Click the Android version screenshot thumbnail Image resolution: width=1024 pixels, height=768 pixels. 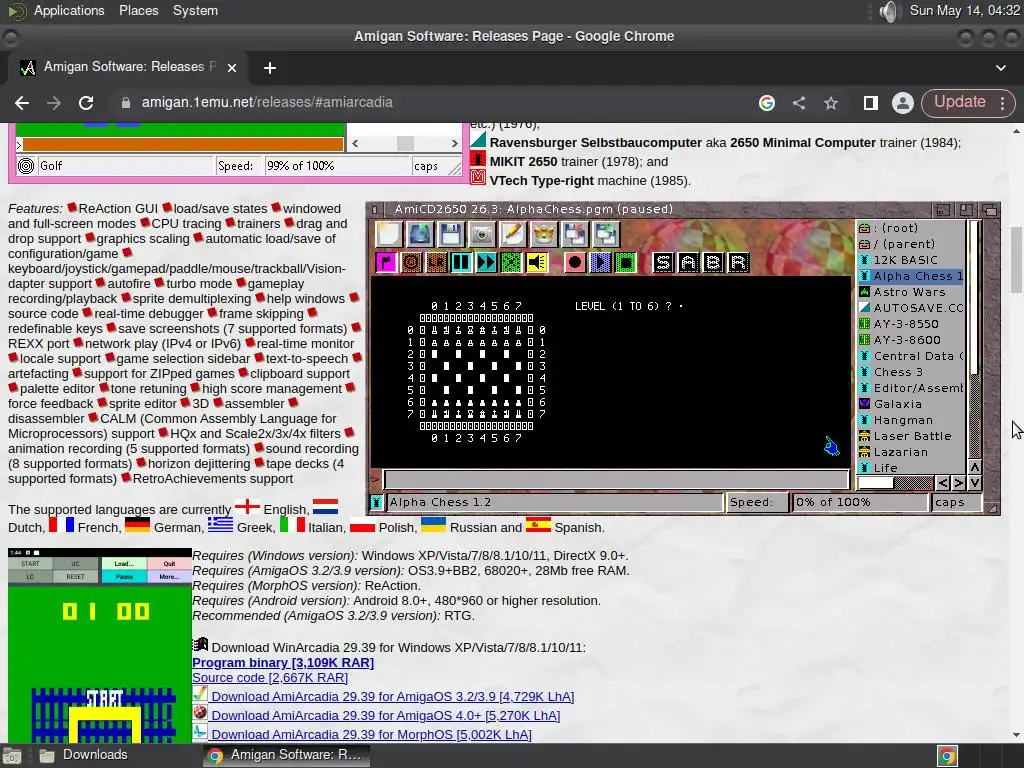[x=100, y=645]
